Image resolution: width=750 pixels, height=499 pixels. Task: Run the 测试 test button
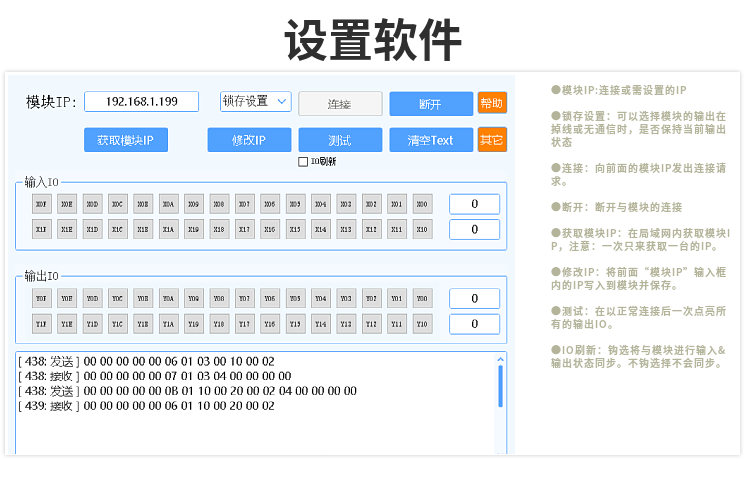pyautogui.click(x=340, y=140)
